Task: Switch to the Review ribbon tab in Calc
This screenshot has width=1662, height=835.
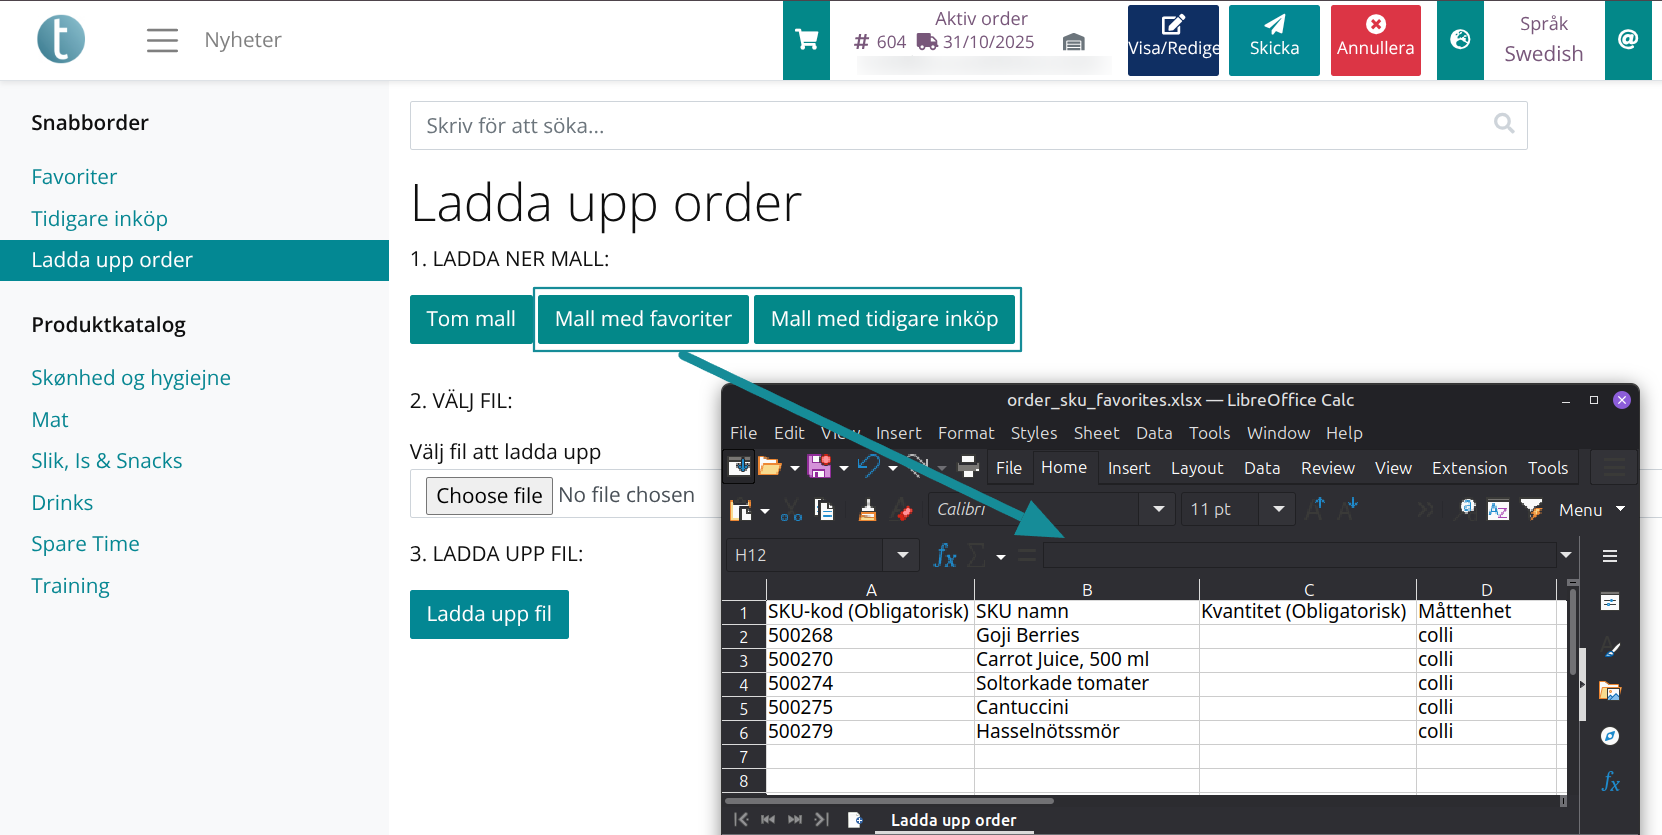Action: 1327,468
